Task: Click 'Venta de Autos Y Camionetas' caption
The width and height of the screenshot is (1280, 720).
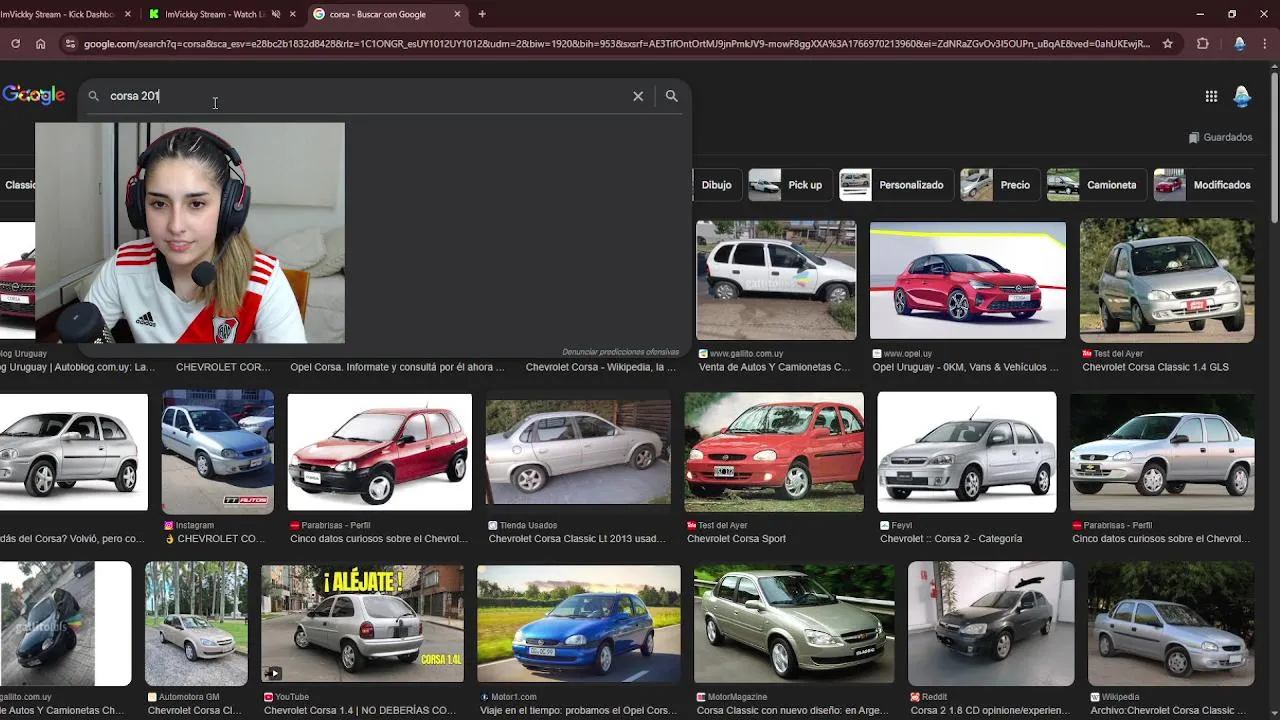Action: [774, 367]
